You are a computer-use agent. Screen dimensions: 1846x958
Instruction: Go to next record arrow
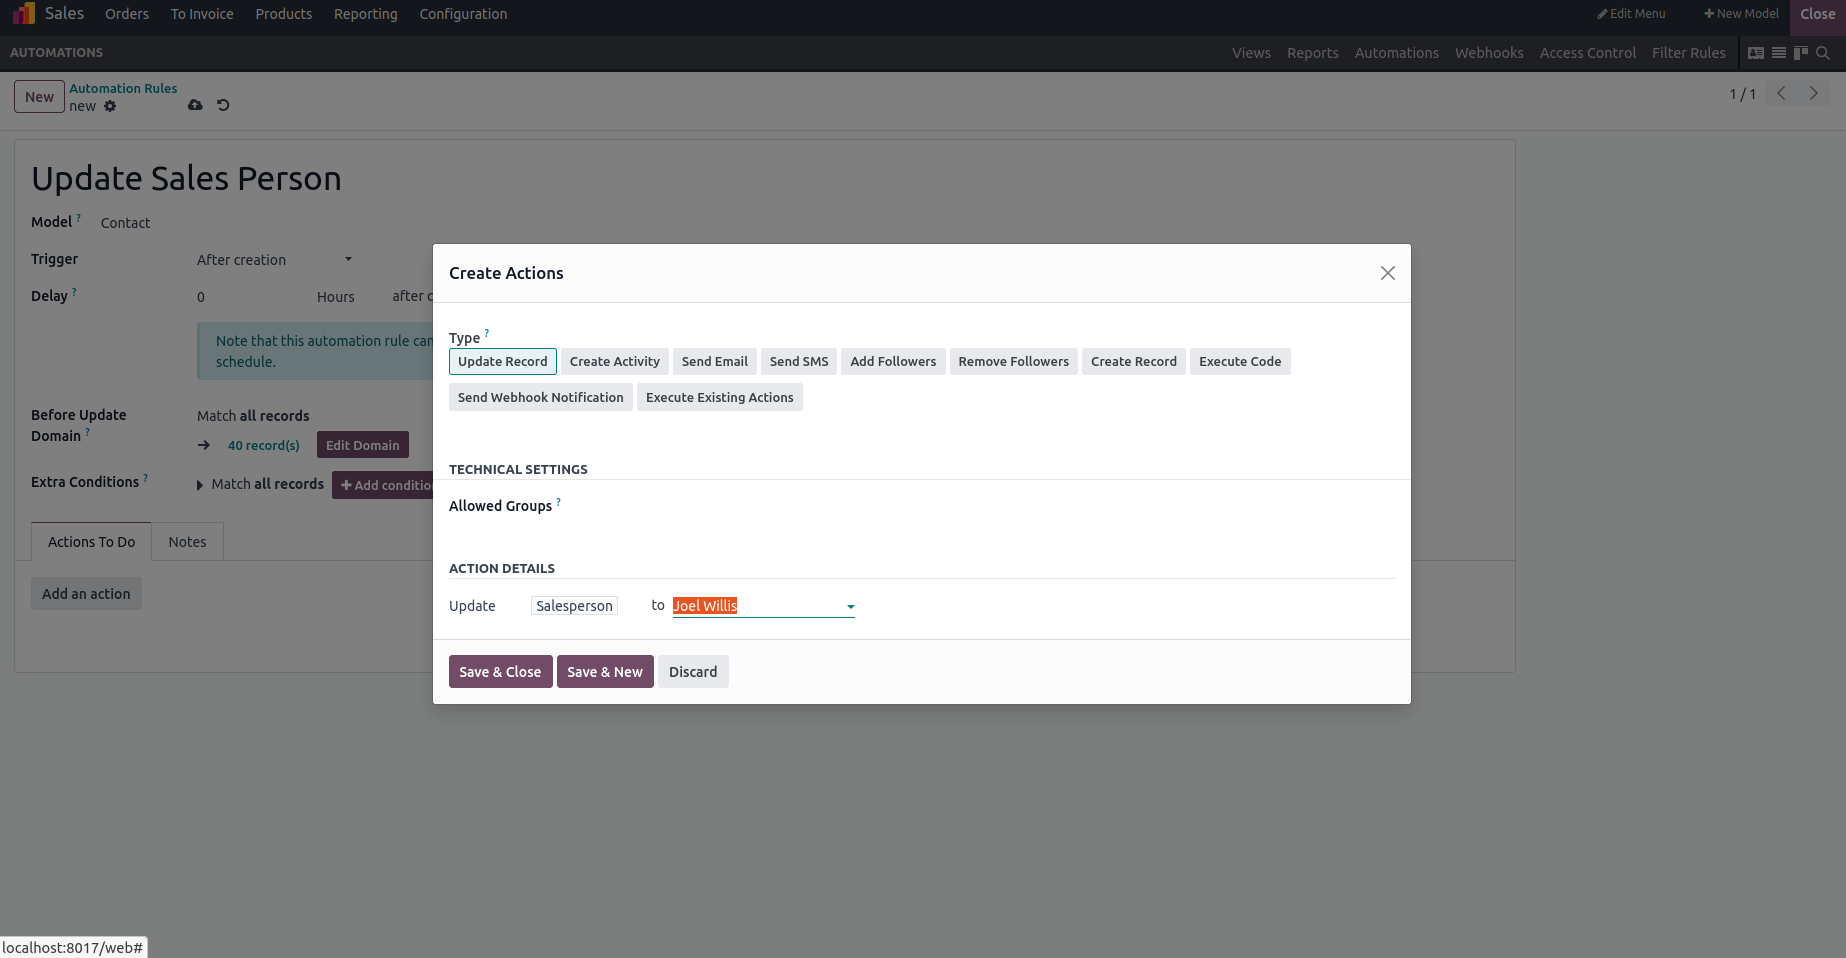click(1813, 93)
